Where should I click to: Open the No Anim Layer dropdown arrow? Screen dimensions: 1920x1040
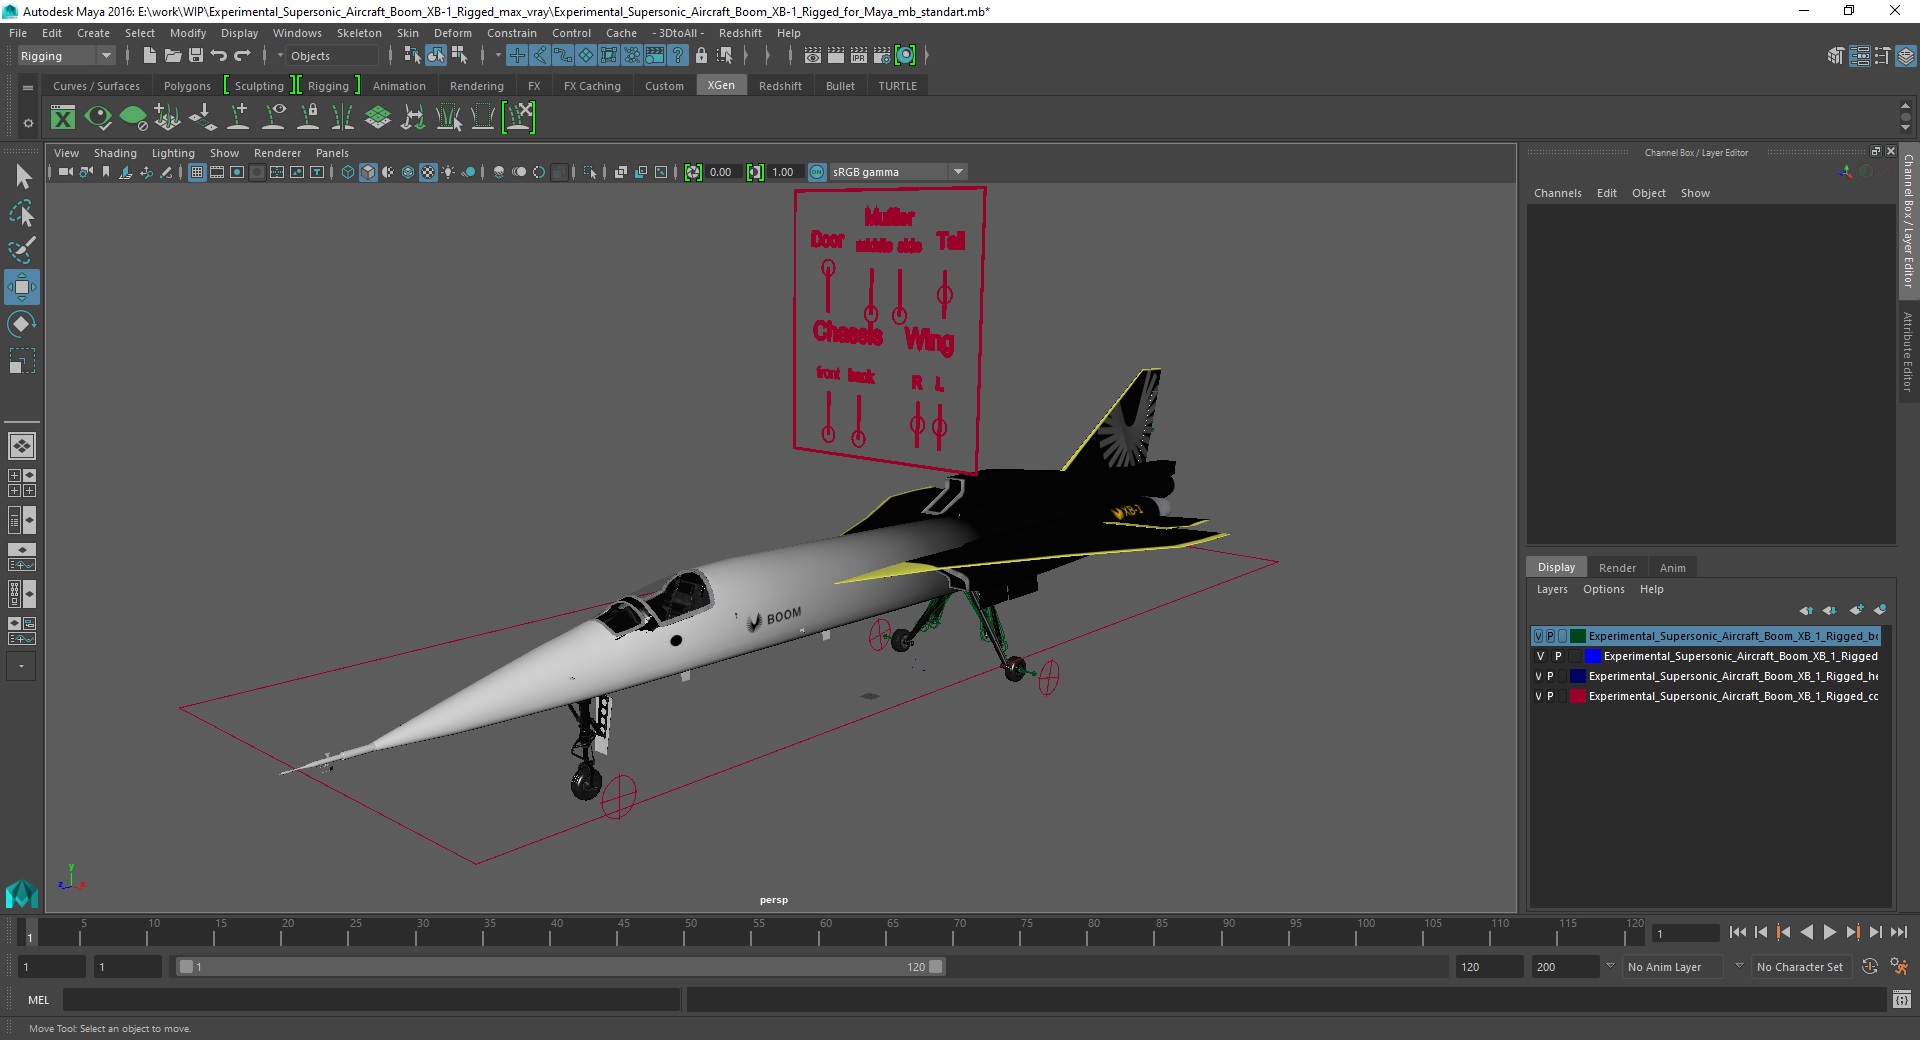[1610, 966]
